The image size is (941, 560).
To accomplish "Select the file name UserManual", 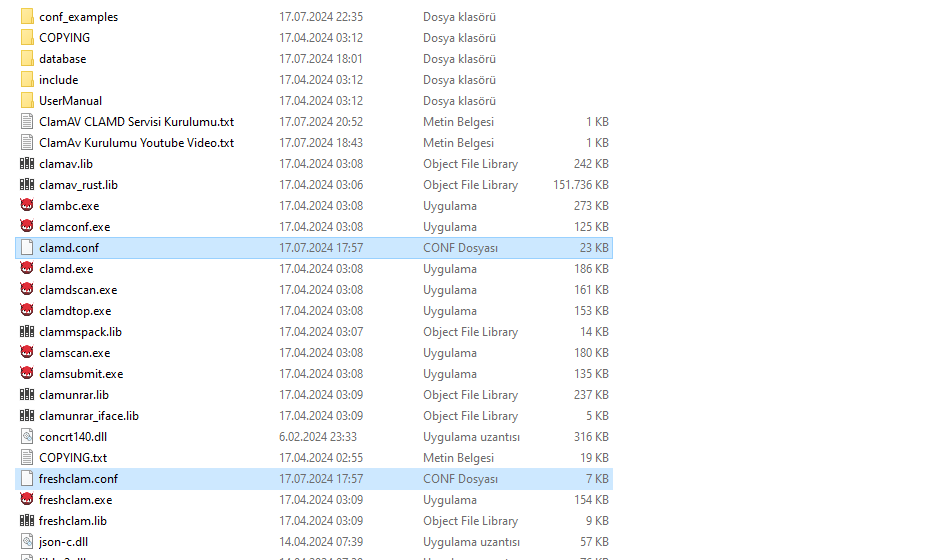I will [70, 101].
